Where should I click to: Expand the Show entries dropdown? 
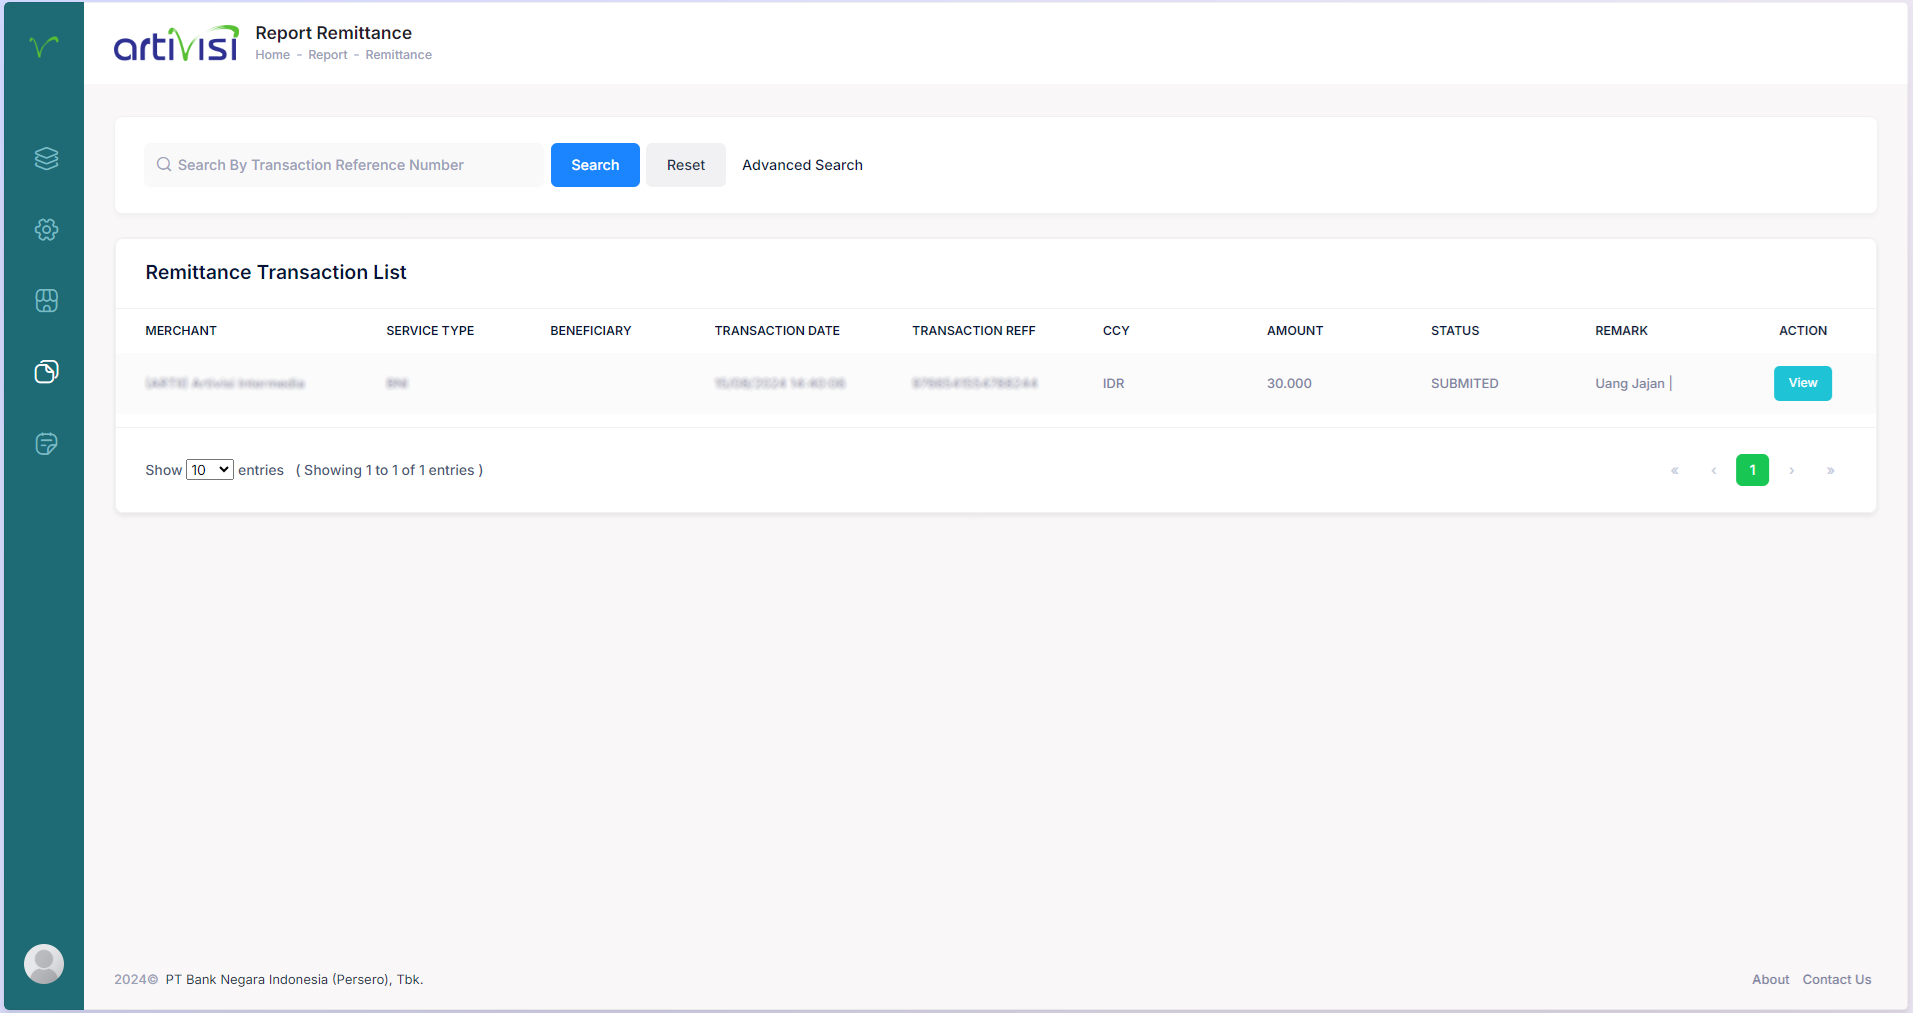pos(210,470)
